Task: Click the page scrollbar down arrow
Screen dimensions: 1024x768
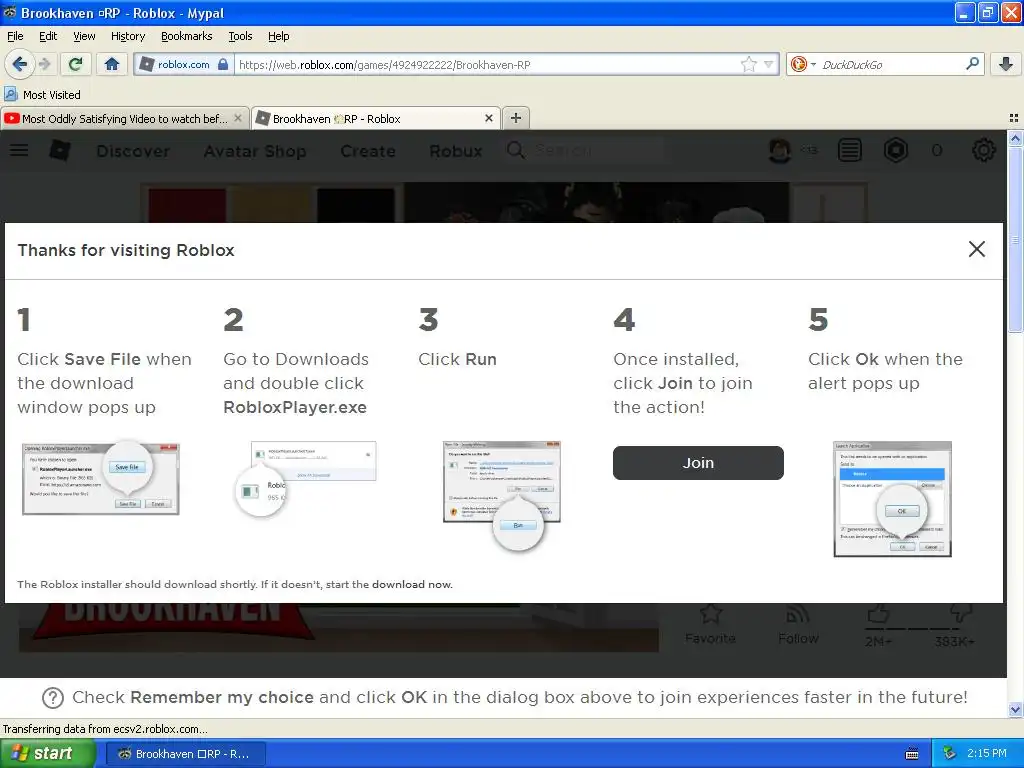Action: click(1015, 709)
